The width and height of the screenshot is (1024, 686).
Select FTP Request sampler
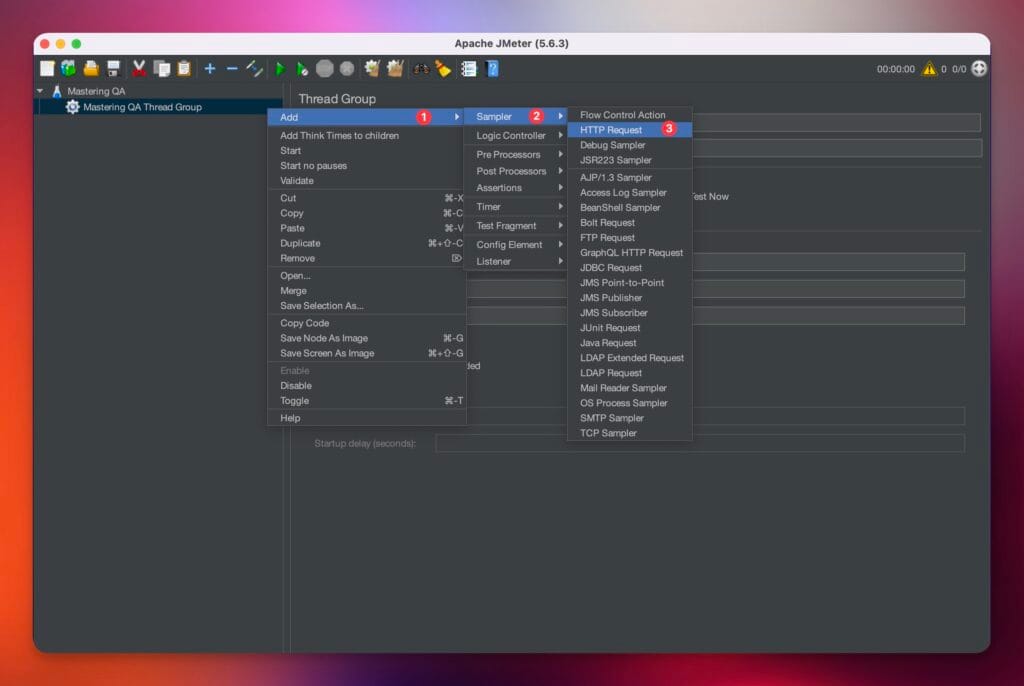coord(630,237)
